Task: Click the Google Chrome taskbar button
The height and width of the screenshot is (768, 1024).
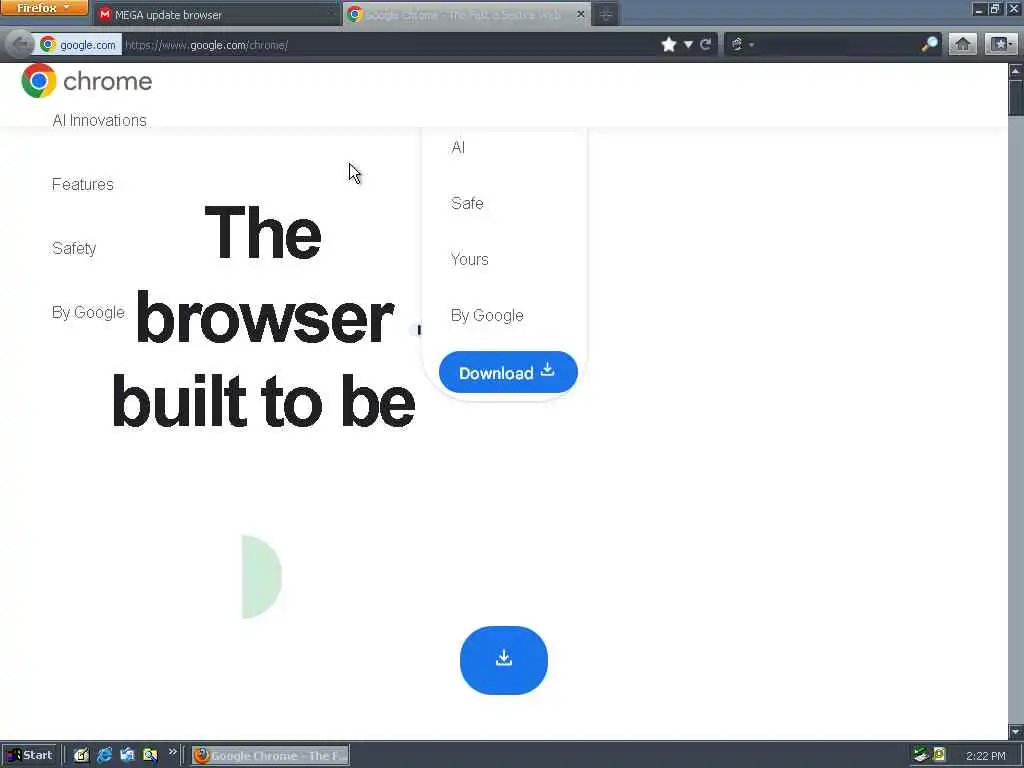Action: tap(270, 756)
